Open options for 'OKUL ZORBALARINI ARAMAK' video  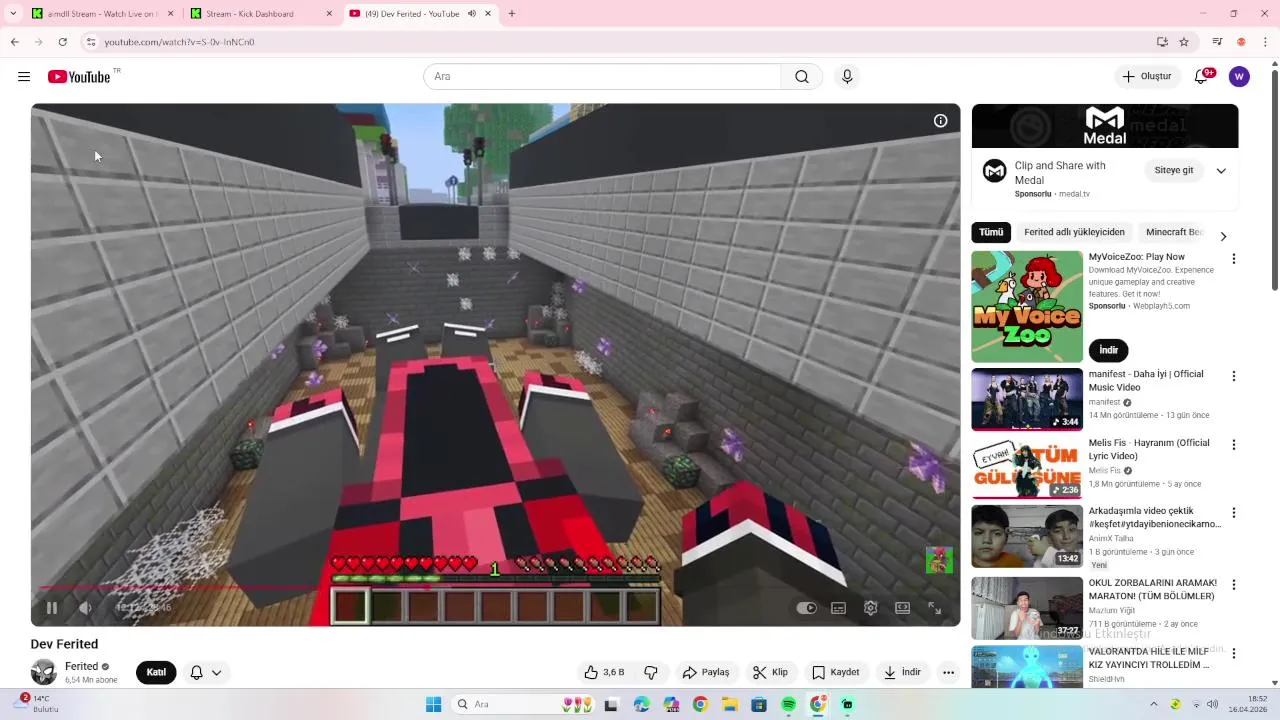(x=1233, y=585)
